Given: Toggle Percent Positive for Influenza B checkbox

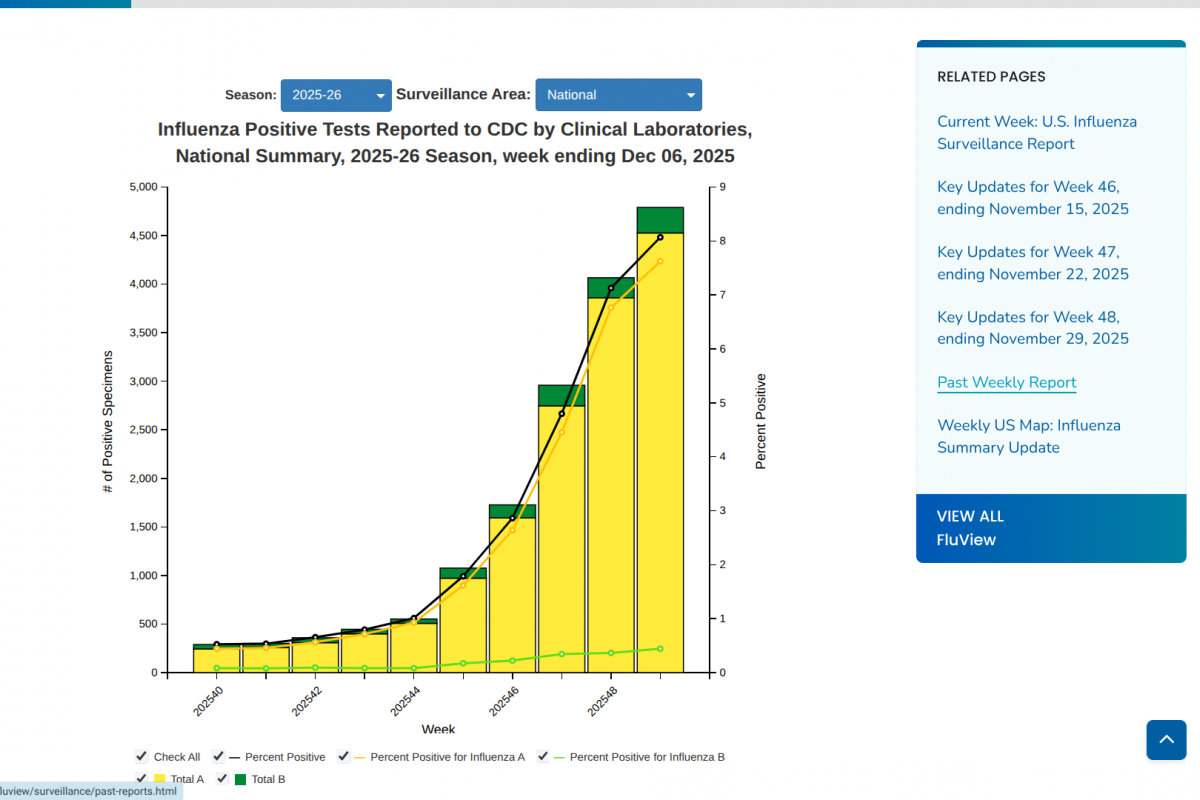Looking at the screenshot, I should (543, 757).
